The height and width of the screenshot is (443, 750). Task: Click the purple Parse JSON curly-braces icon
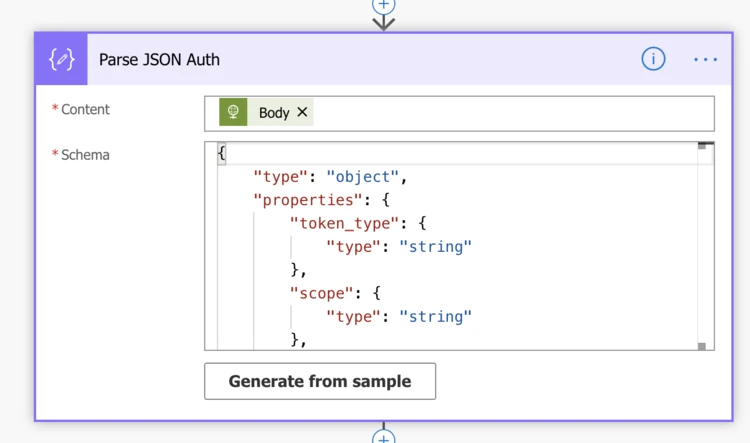61,59
